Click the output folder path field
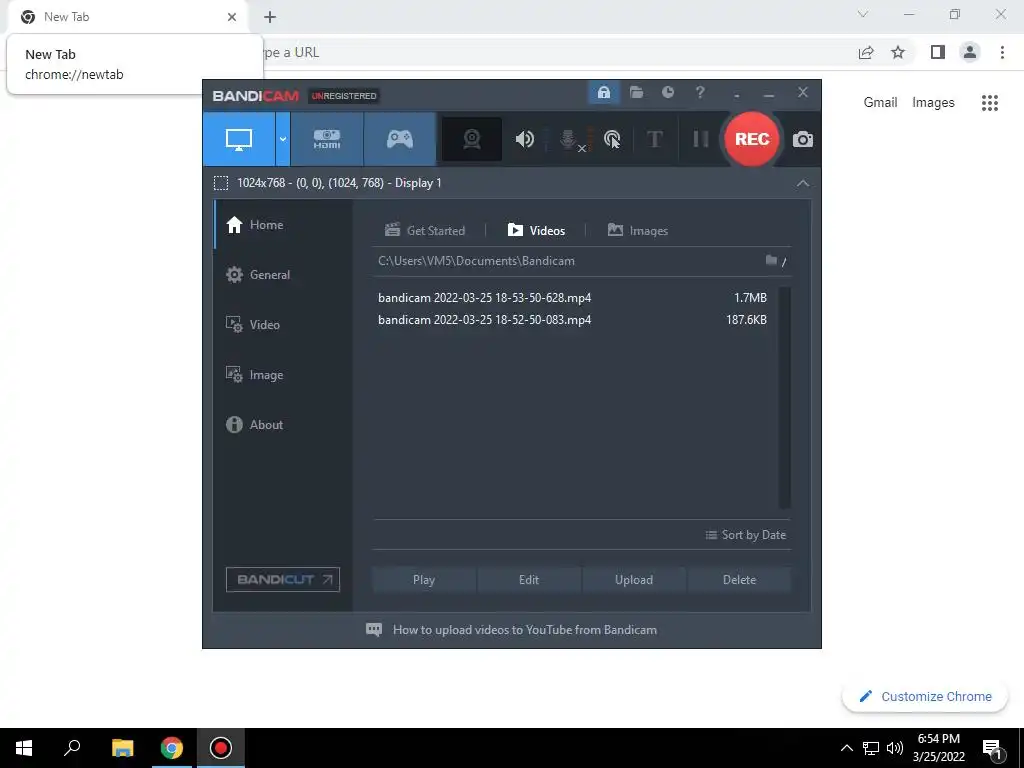This screenshot has height=768, width=1024. (x=568, y=261)
